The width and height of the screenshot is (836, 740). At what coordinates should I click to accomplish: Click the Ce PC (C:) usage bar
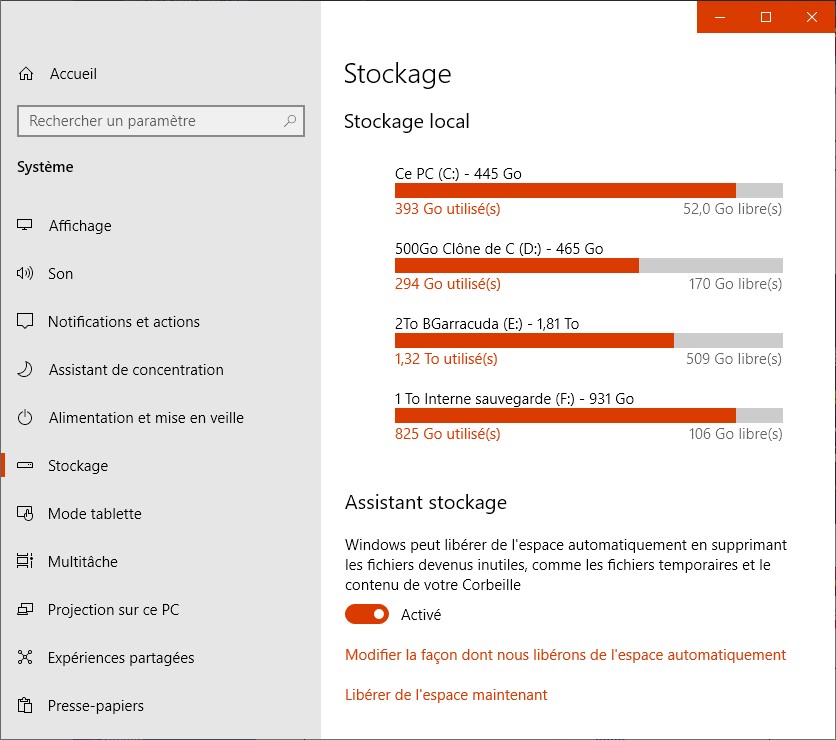(588, 191)
